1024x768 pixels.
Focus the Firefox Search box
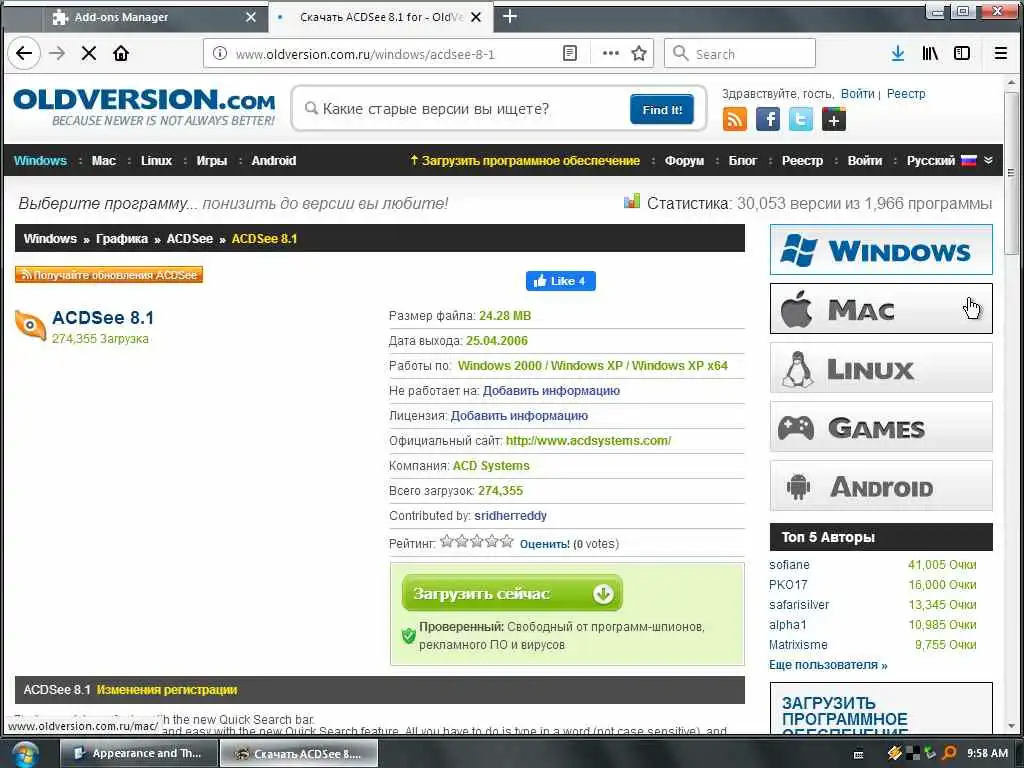tap(740, 54)
